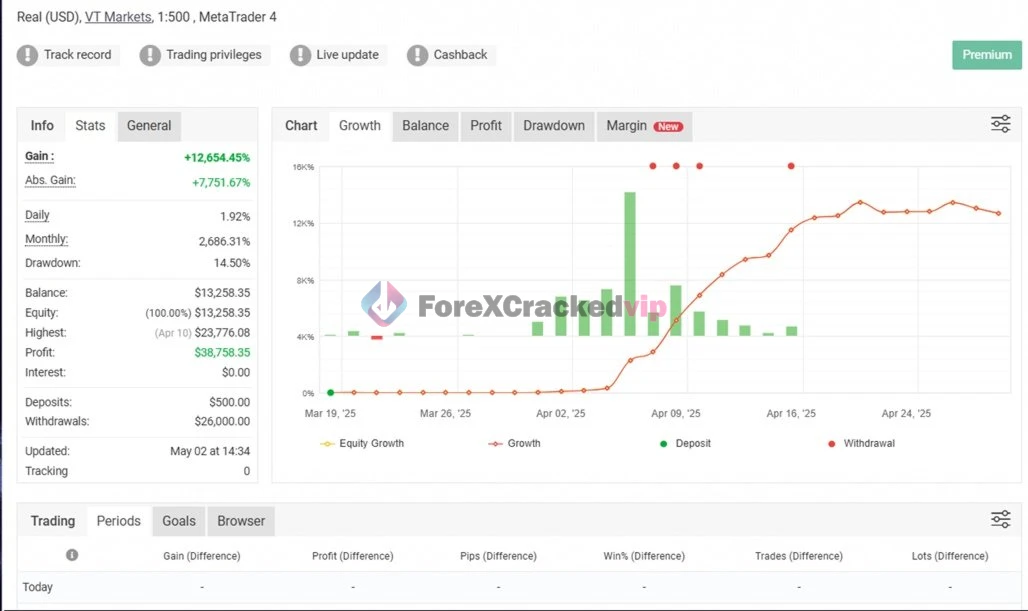Open the General tab

click(x=149, y=126)
